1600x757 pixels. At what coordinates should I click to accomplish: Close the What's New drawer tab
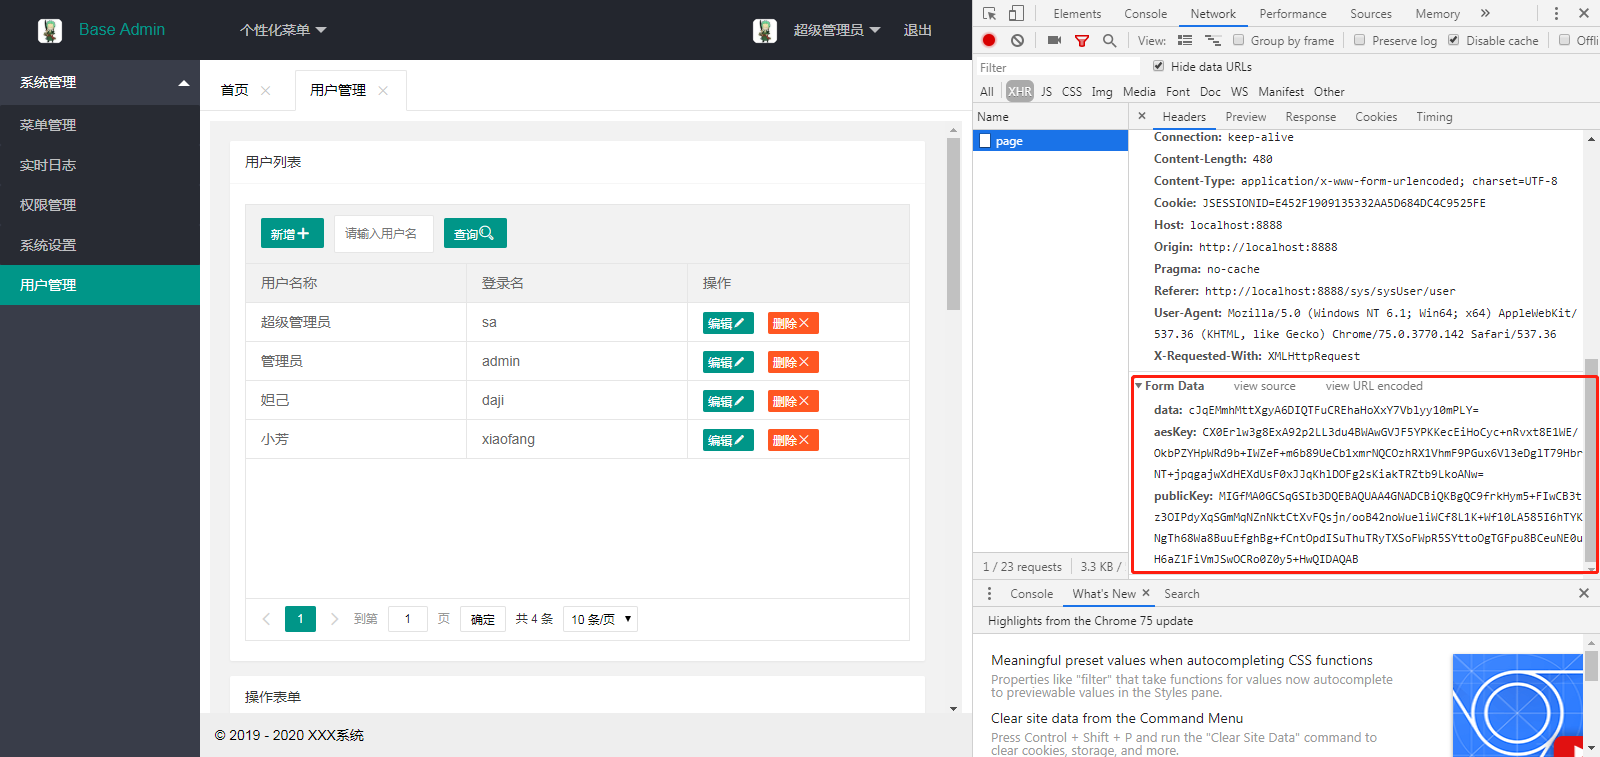1146,593
